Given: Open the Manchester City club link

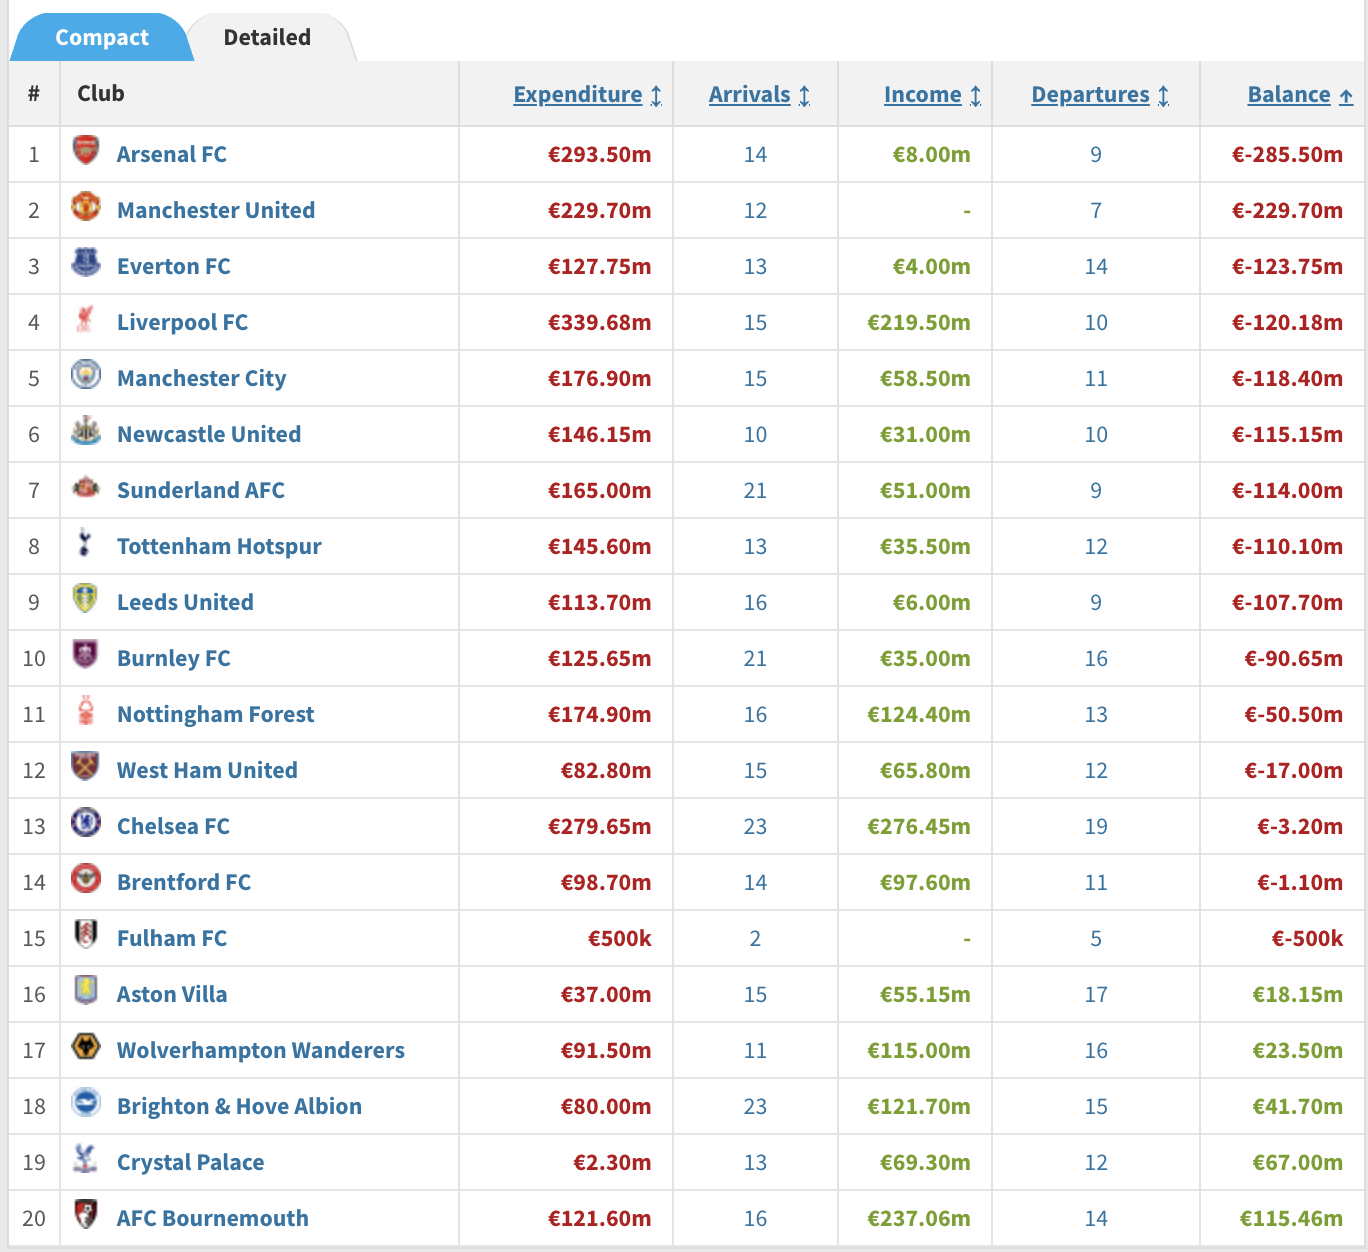Looking at the screenshot, I should [x=202, y=378].
